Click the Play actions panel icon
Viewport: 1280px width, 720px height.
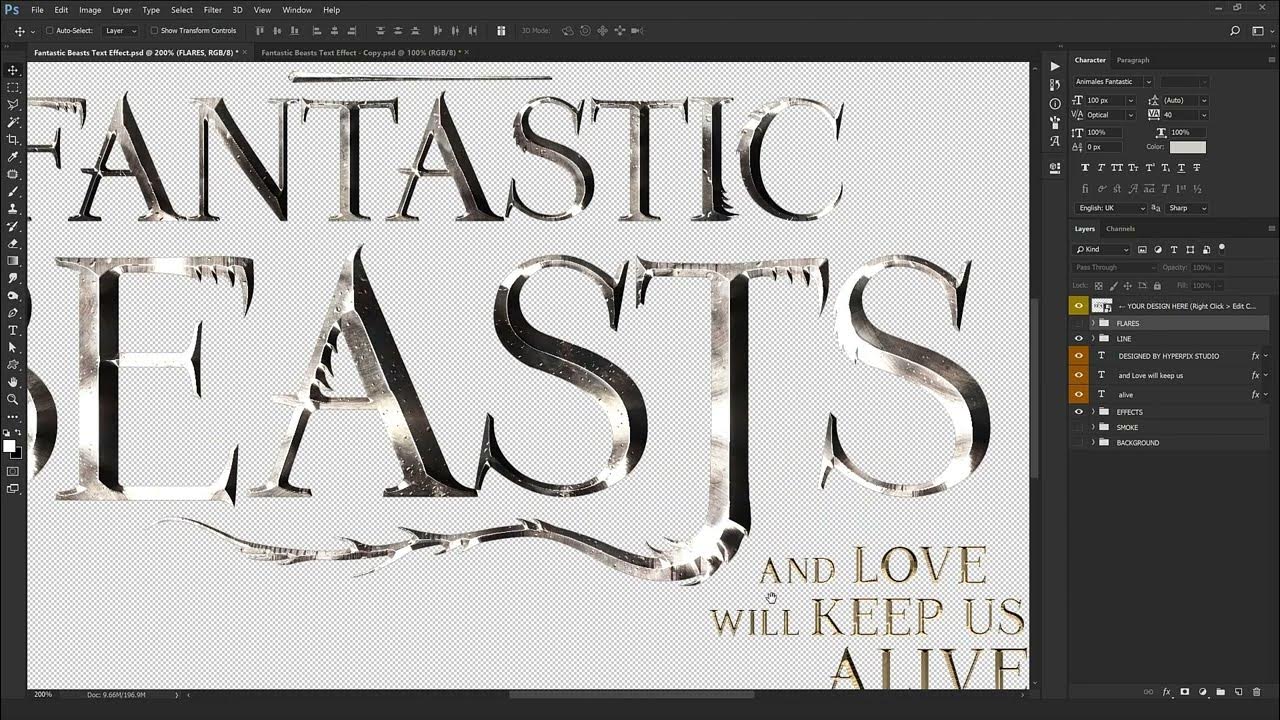(x=1054, y=66)
